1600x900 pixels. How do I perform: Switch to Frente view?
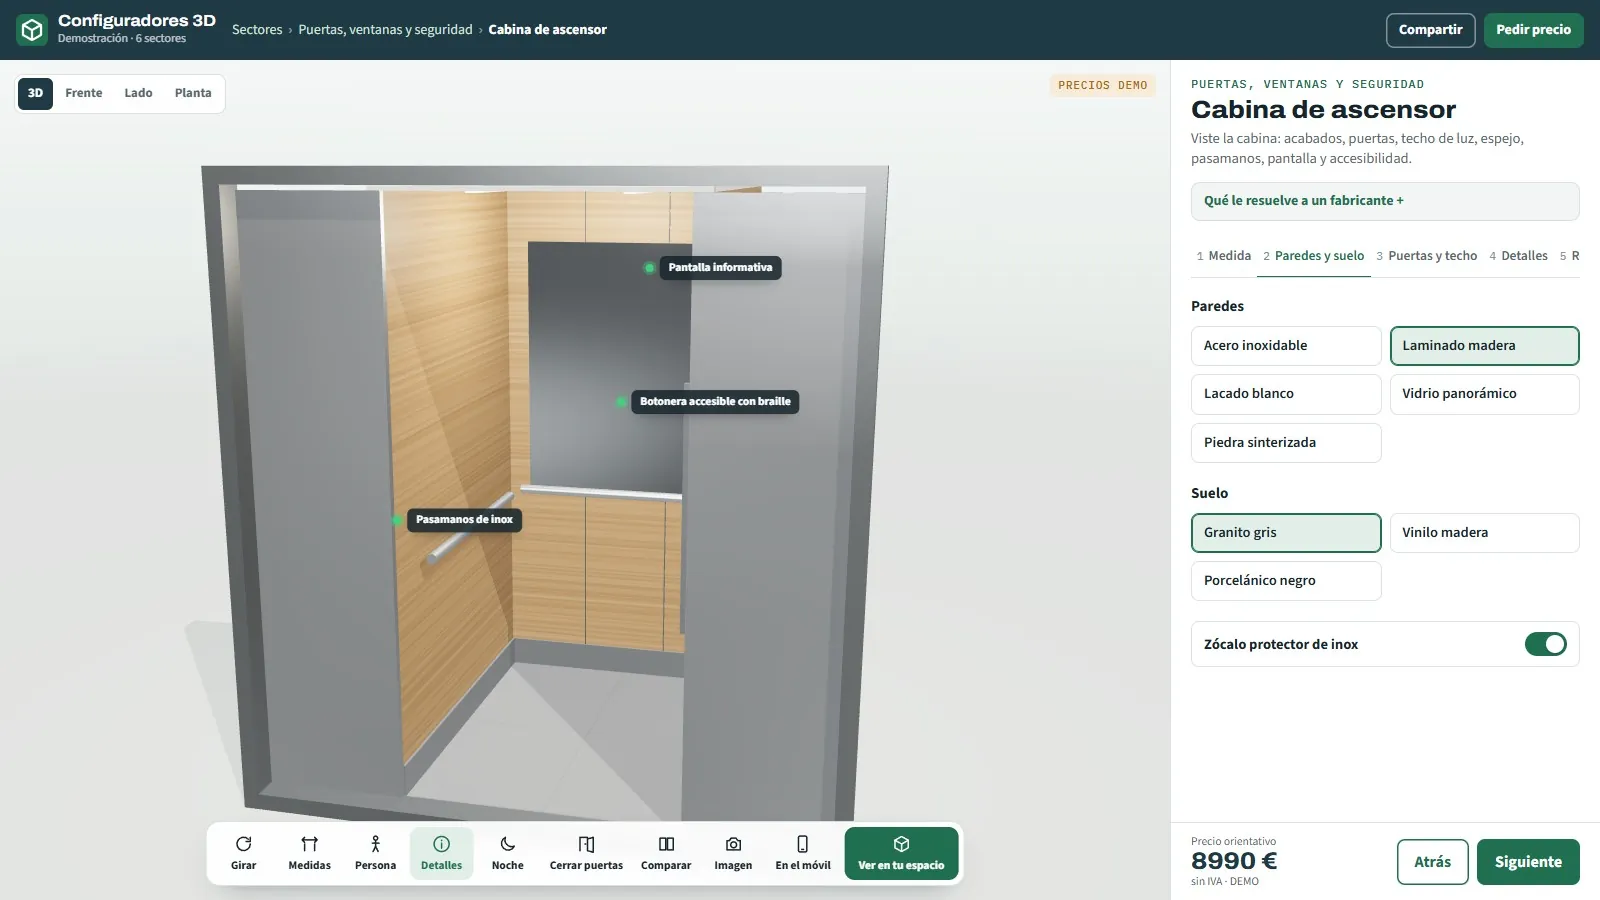pos(84,93)
